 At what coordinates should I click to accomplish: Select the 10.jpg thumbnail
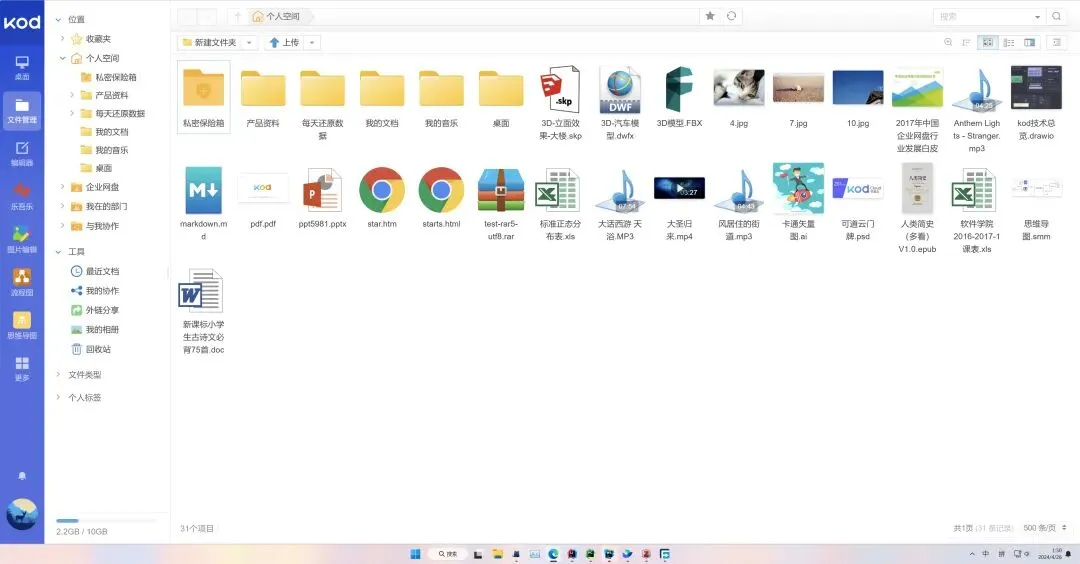(858, 96)
